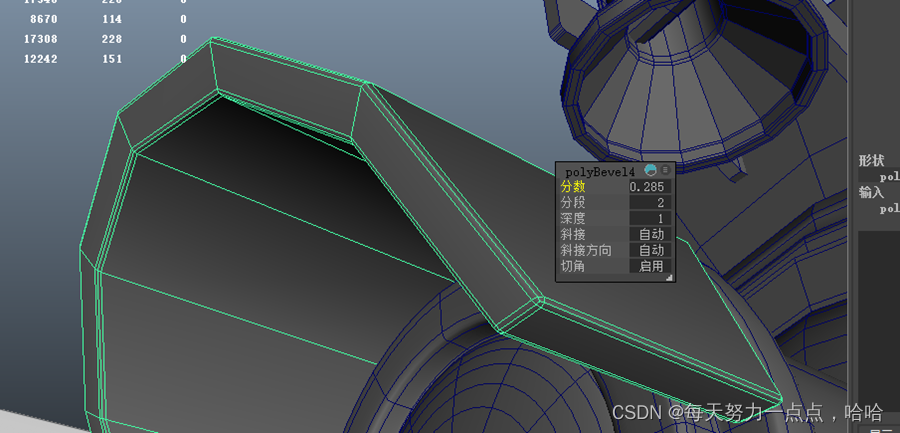Viewport: 900px width, 433px height.
Task: Open the 斜接 dropdown set to 自动
Action: [650, 234]
